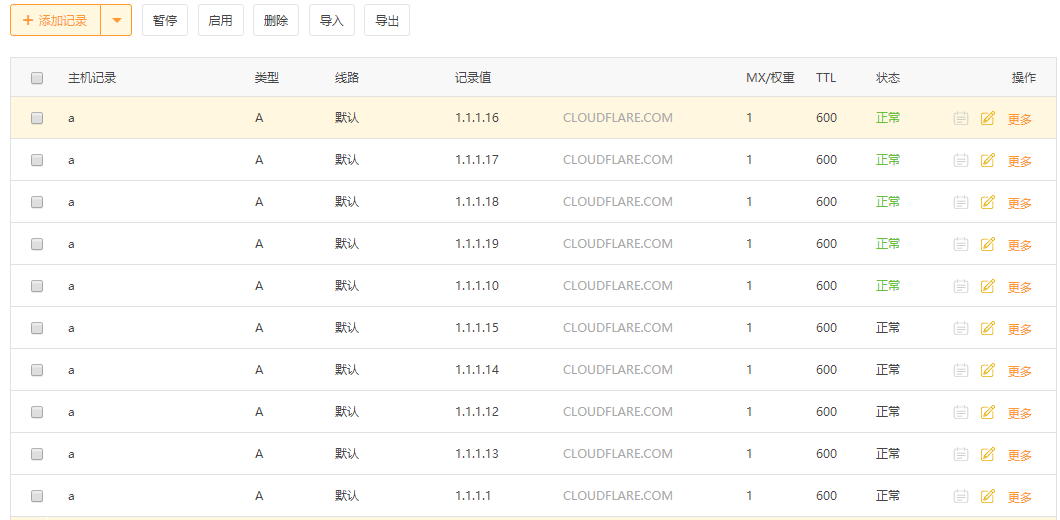
Task: Click the remark icon on the 1.1.1.1 row
Action: tap(961, 496)
